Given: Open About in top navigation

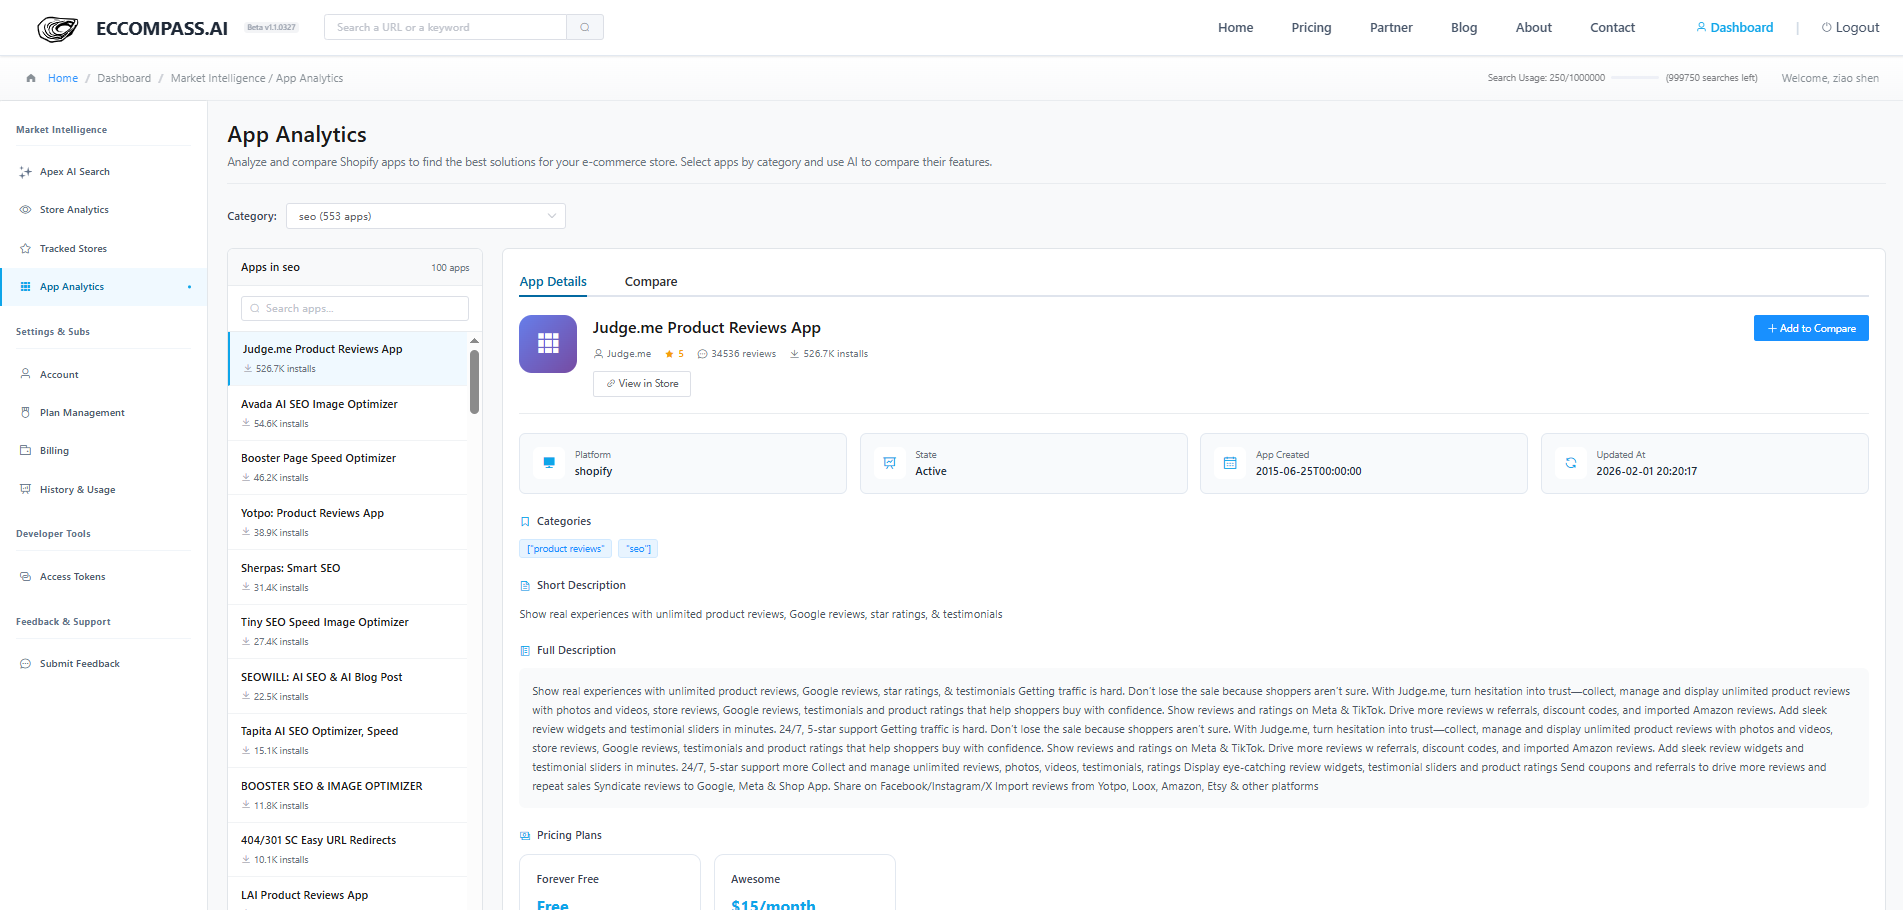Looking at the screenshot, I should [x=1533, y=28].
